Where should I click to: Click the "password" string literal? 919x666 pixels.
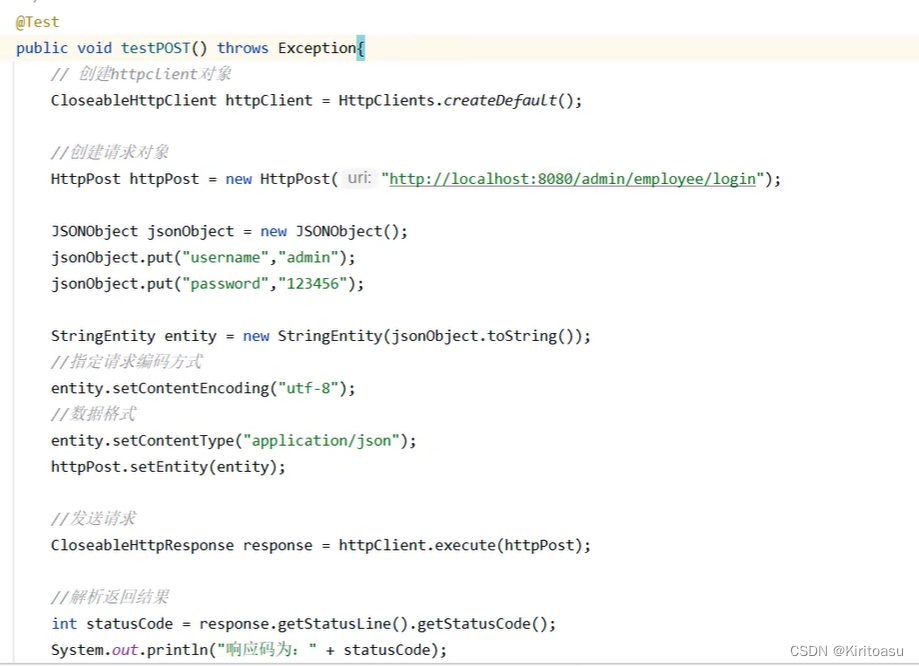(x=226, y=284)
